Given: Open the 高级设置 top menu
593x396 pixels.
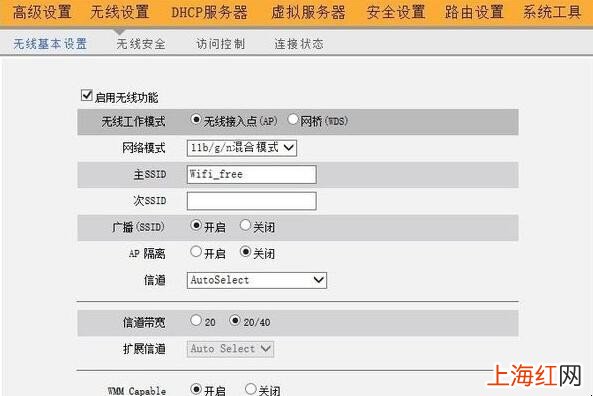Looking at the screenshot, I should pyautogui.click(x=42, y=12).
